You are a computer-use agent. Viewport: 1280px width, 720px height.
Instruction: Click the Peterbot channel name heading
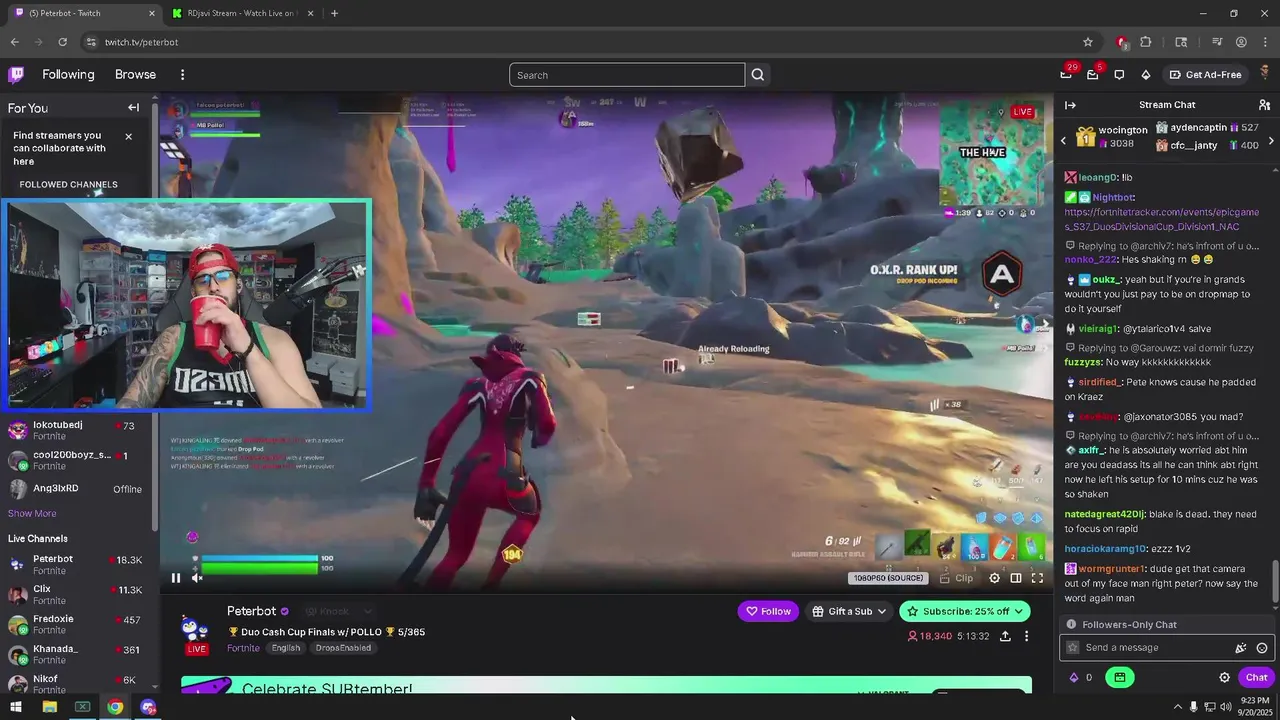[251, 611]
